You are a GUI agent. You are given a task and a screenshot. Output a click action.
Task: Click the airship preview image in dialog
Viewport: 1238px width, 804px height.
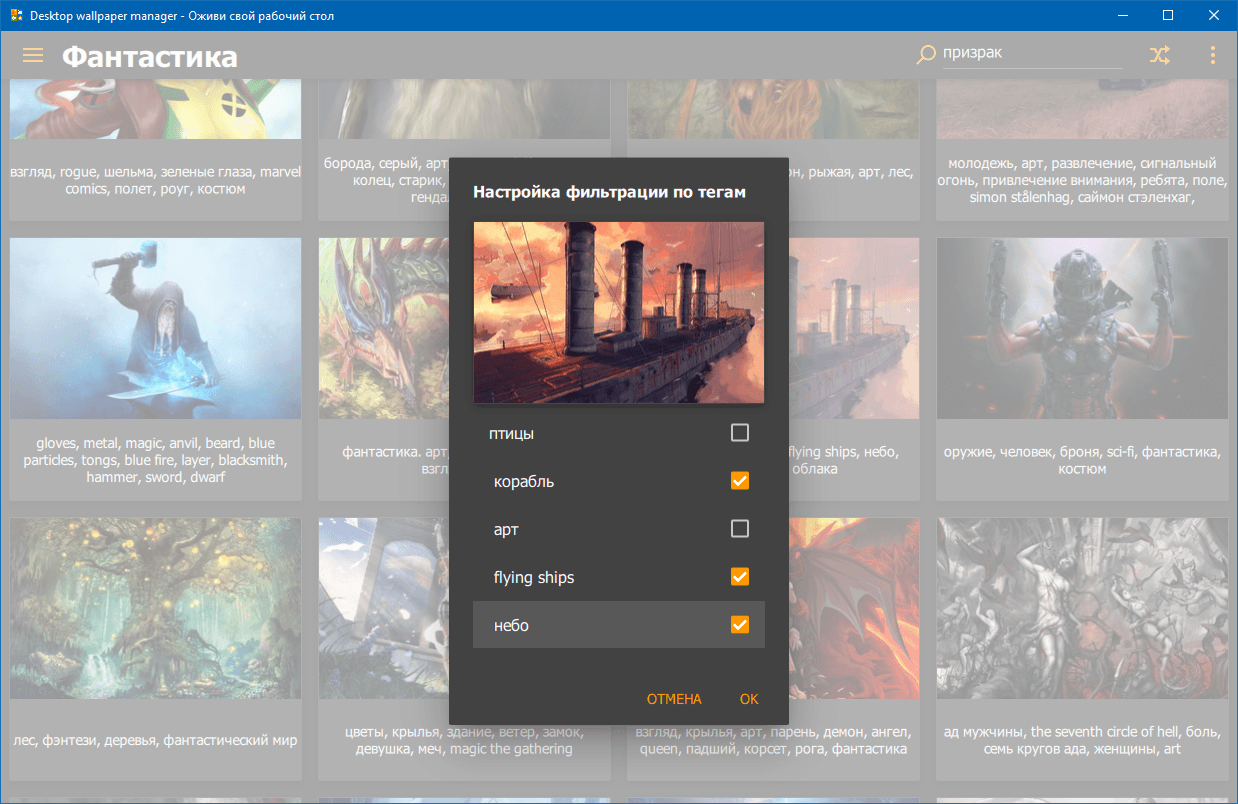pos(619,312)
